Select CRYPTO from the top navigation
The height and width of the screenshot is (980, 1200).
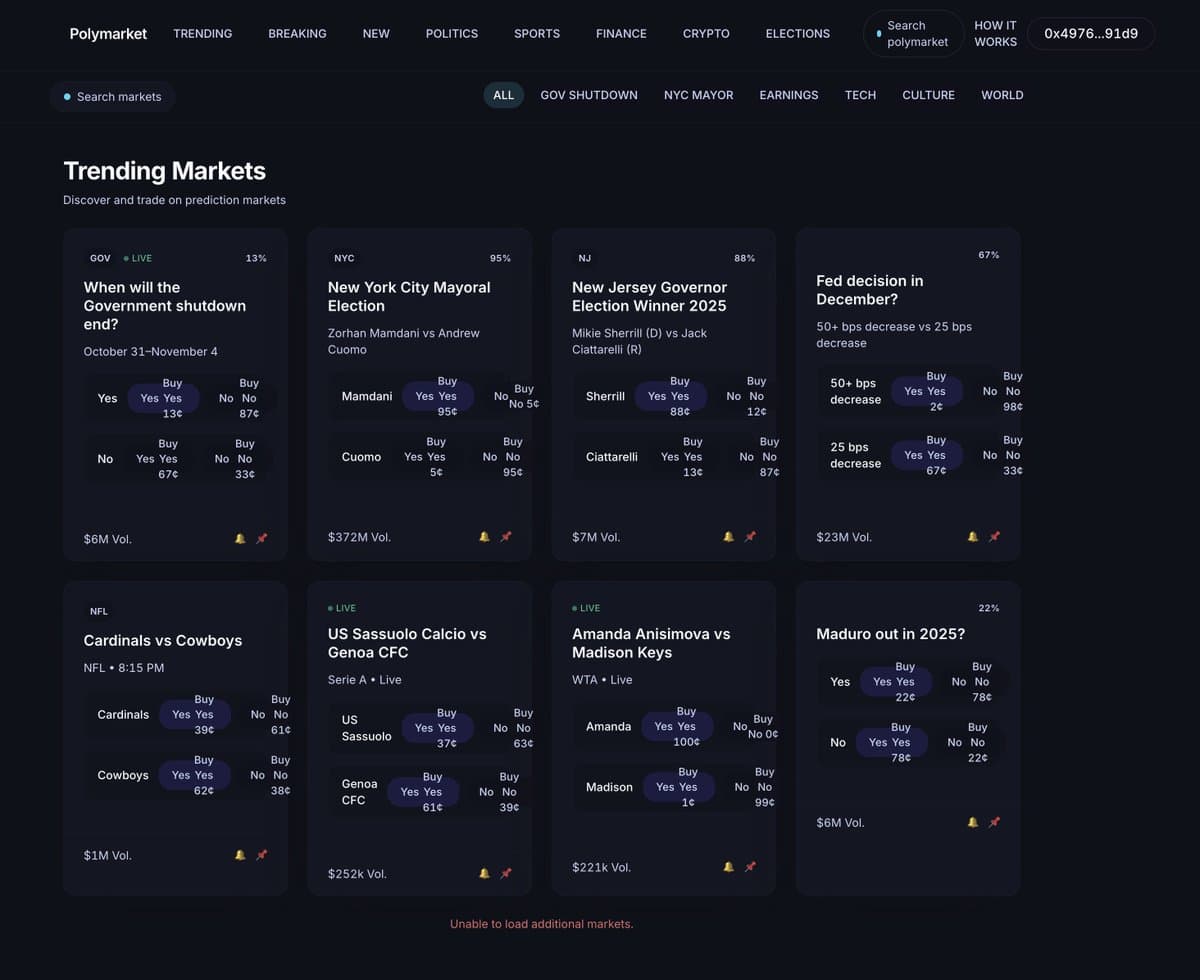click(x=706, y=33)
